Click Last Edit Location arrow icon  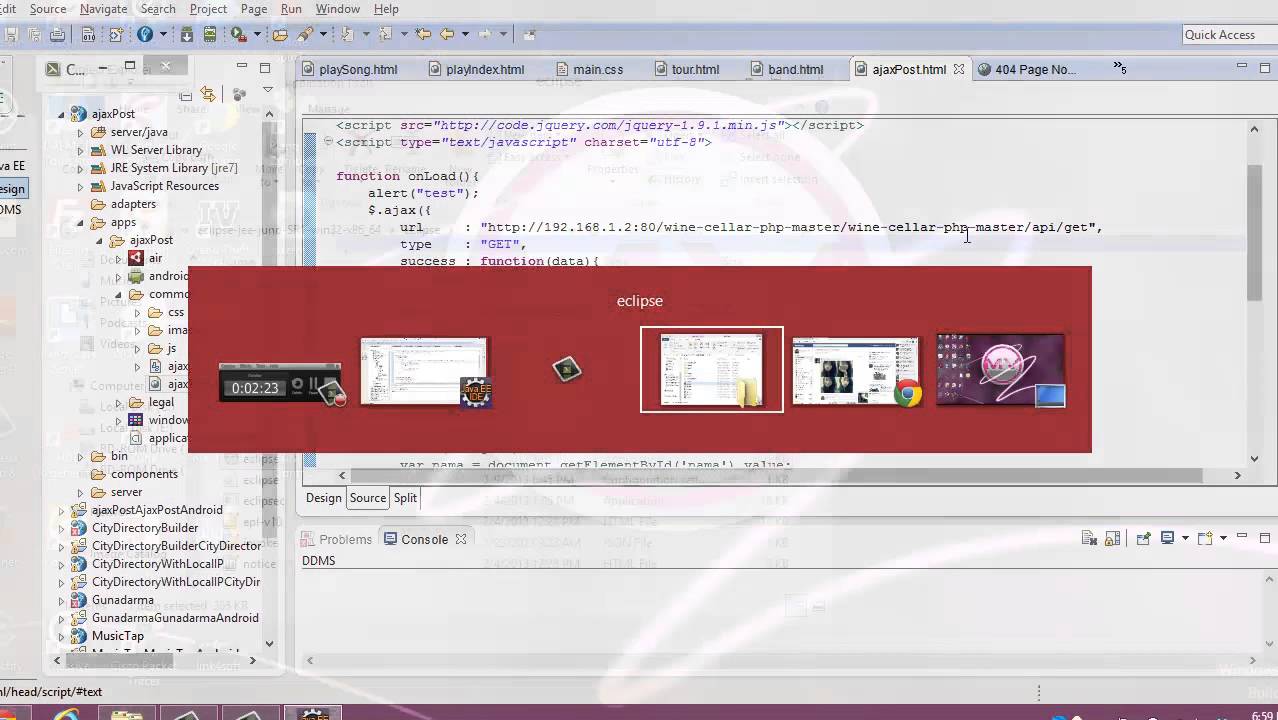(x=423, y=35)
